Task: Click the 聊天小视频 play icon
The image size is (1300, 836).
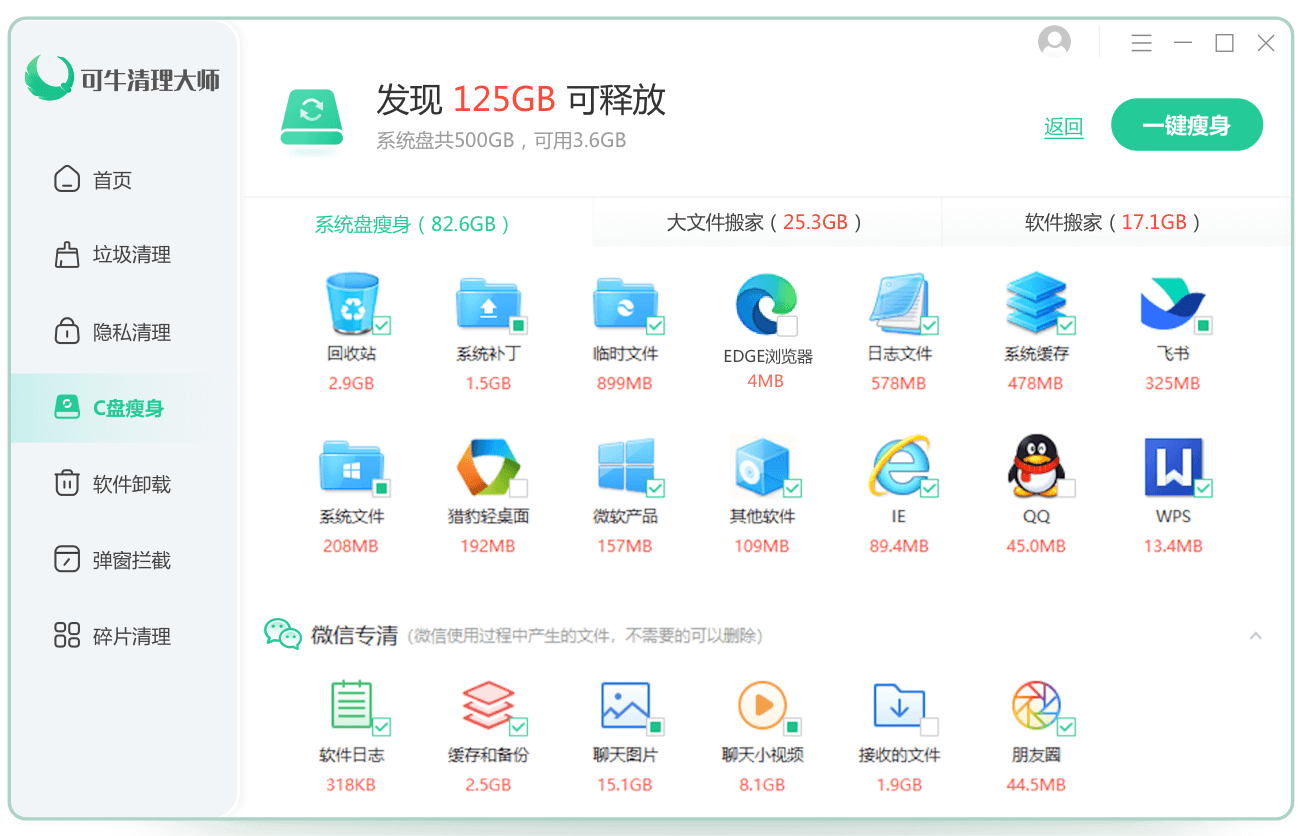Action: (763, 706)
